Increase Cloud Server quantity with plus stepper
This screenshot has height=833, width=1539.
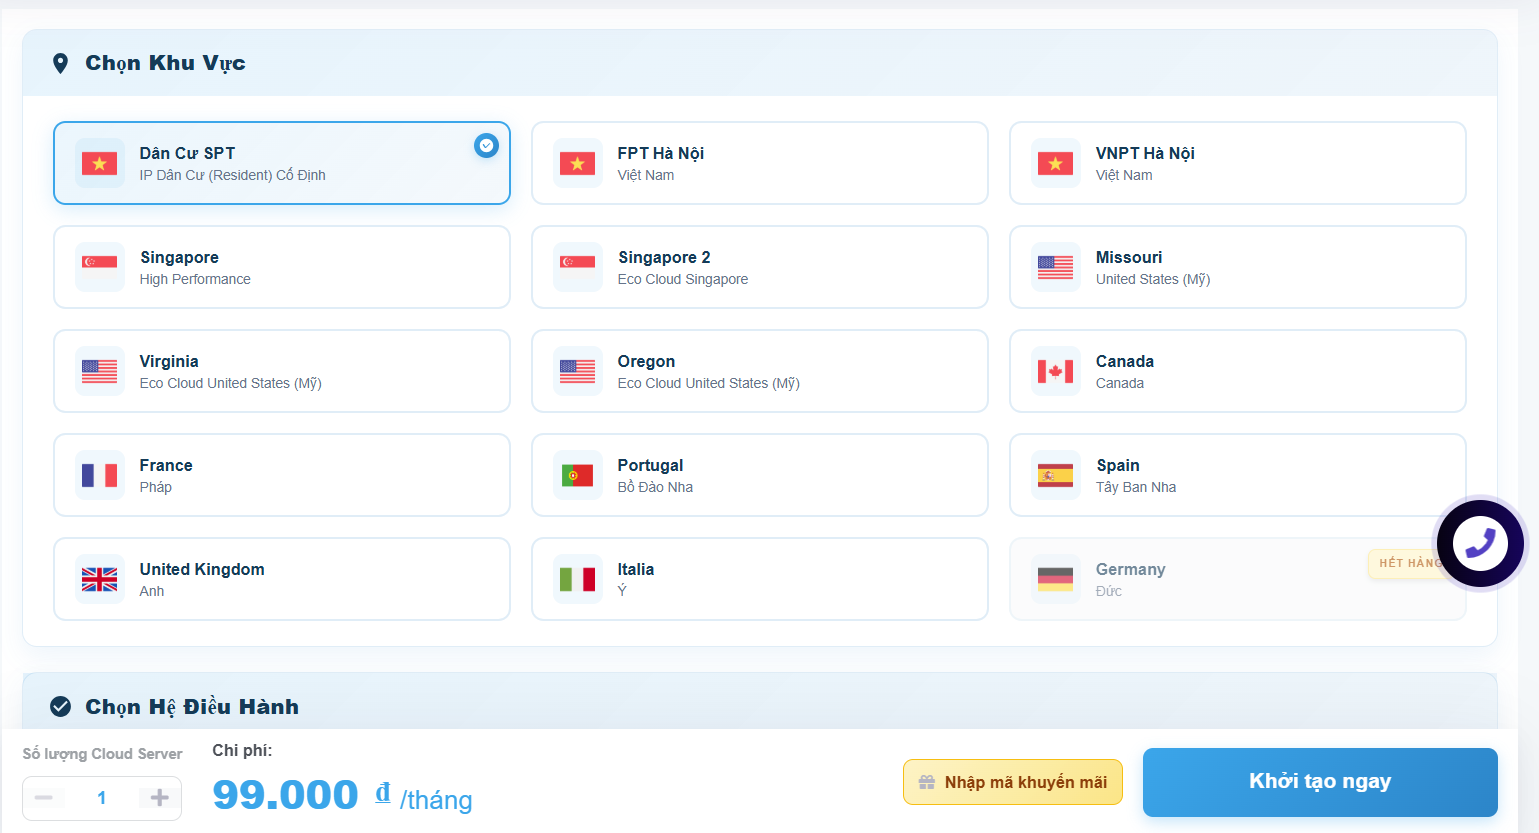click(x=158, y=798)
